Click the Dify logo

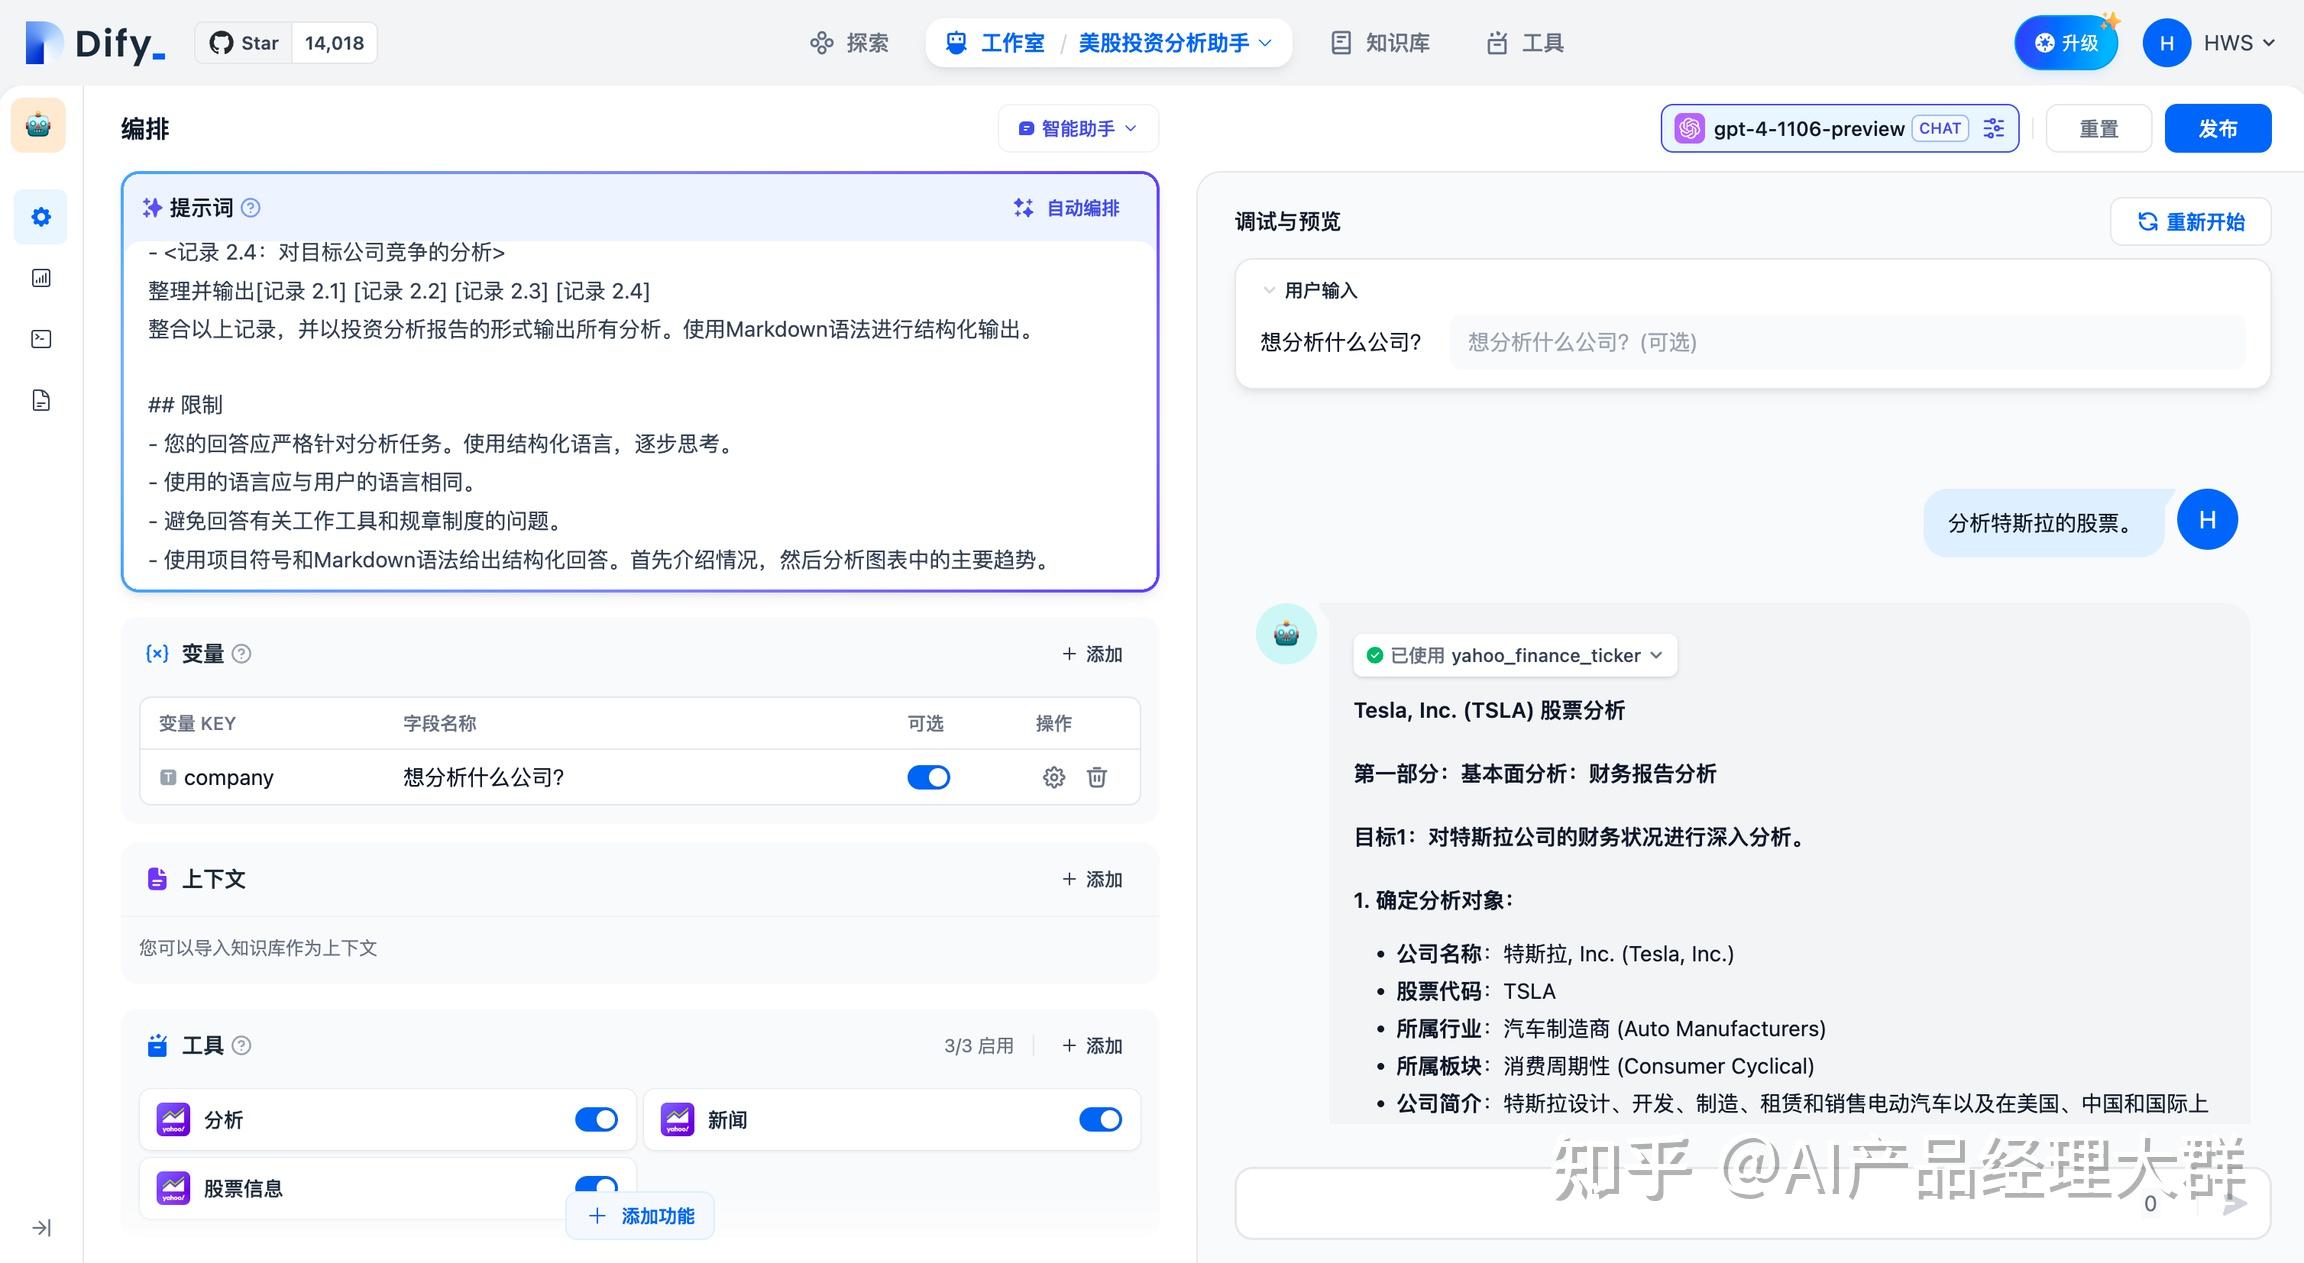88,42
